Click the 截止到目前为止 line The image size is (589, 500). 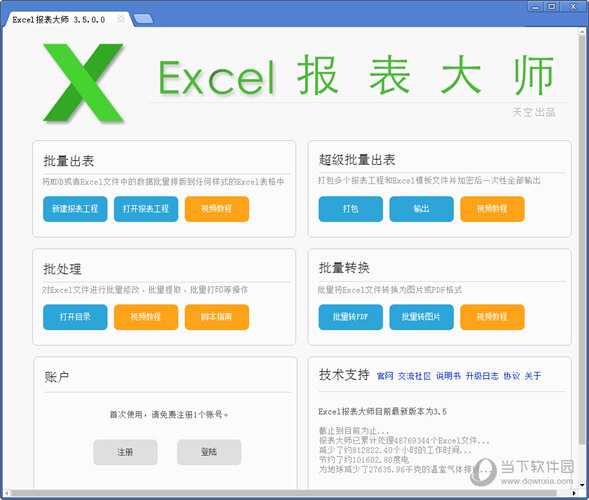point(354,431)
